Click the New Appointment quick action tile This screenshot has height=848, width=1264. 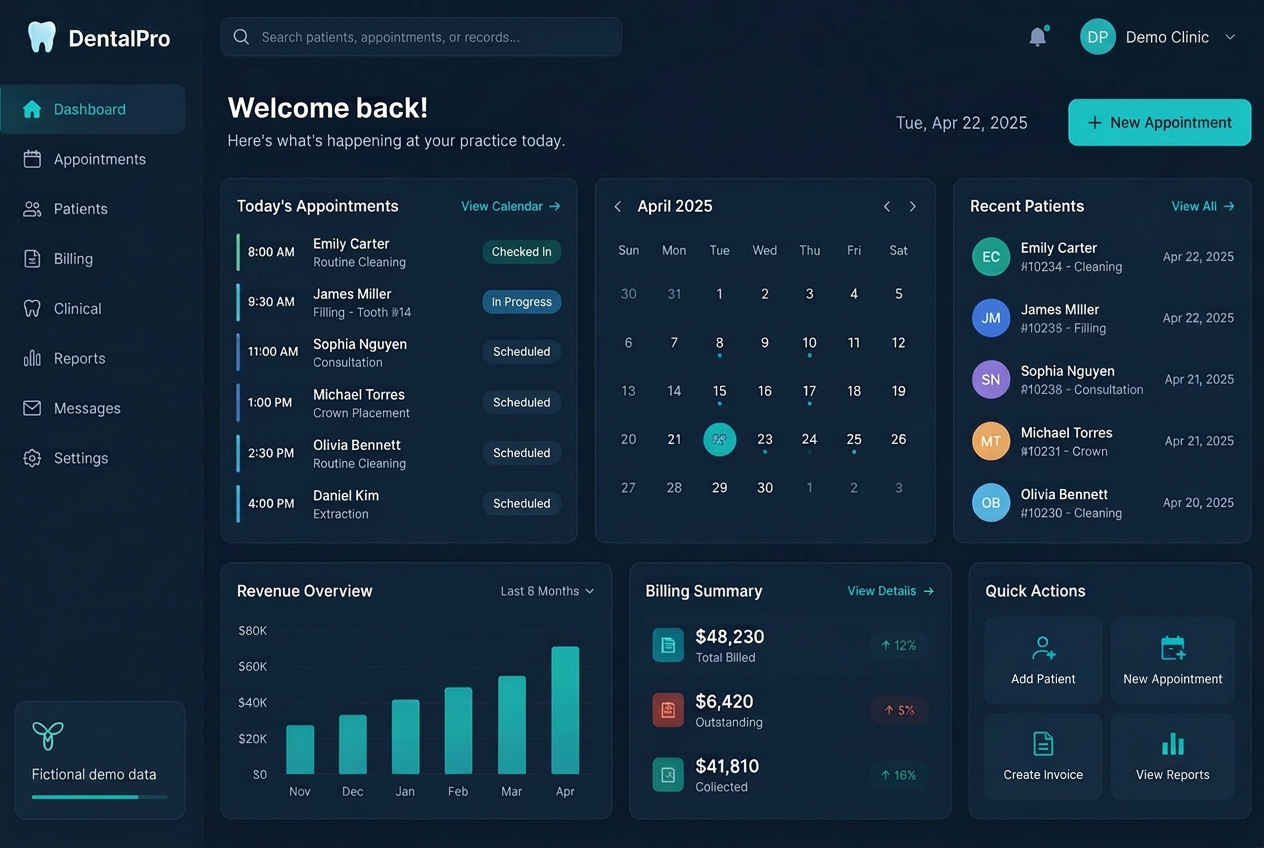[x=1172, y=661]
